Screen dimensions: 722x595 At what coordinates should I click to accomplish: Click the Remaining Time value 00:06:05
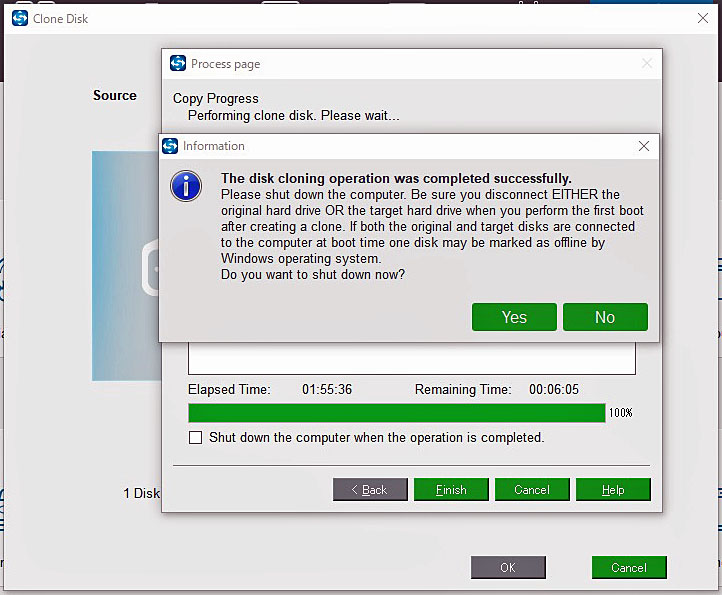point(553,390)
